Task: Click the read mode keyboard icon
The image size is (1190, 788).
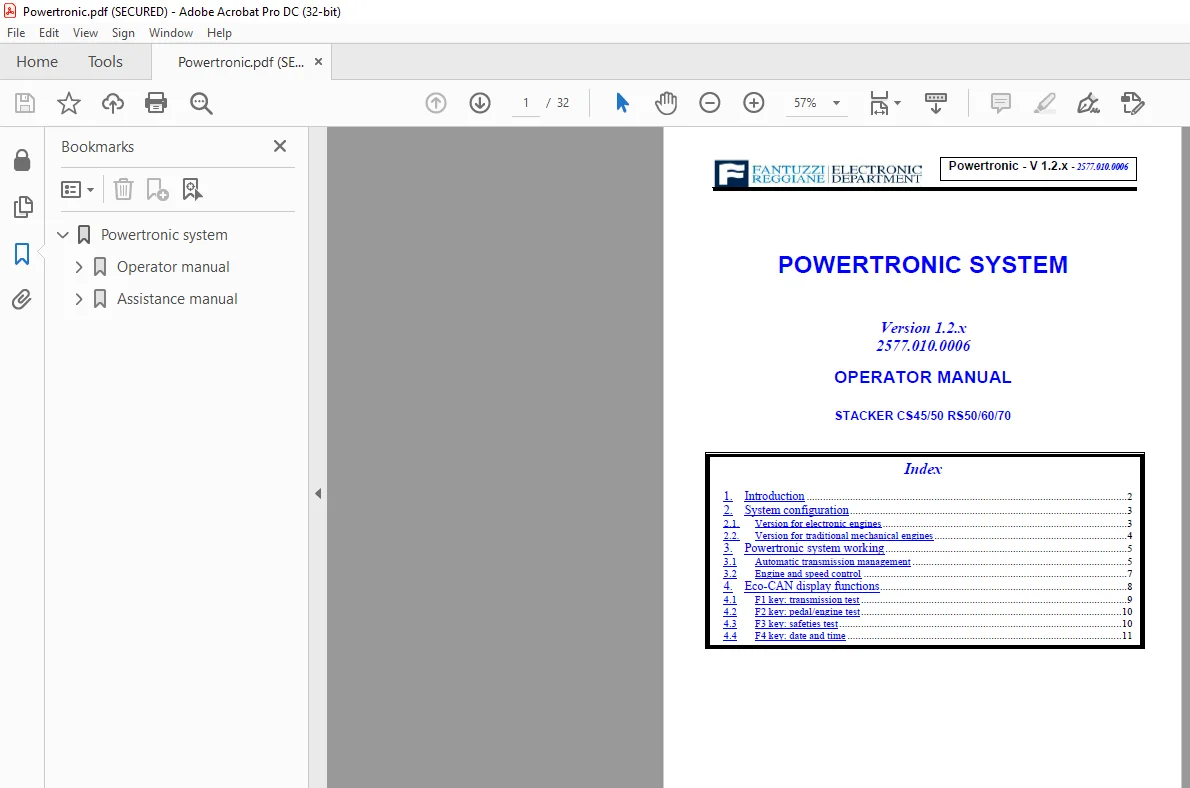Action: 936,103
